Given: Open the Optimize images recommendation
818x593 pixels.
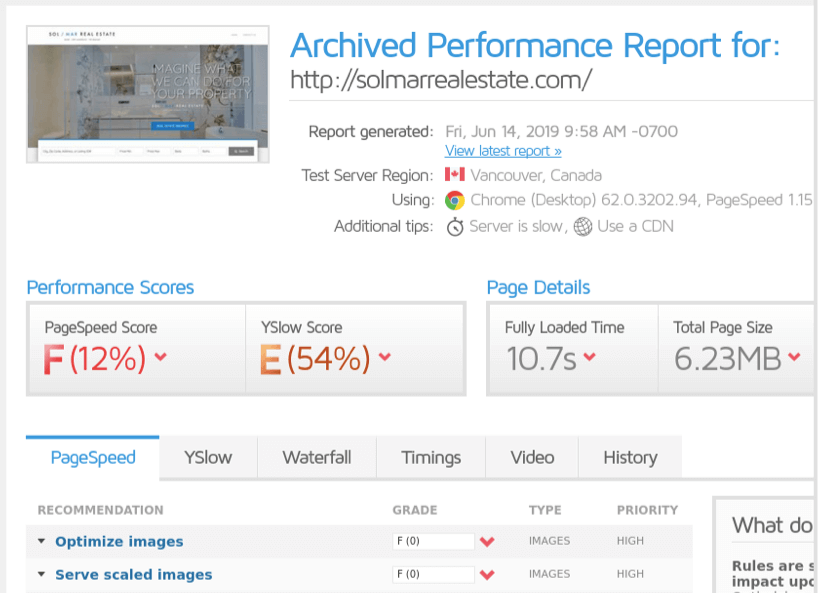Looking at the screenshot, I should 119,541.
